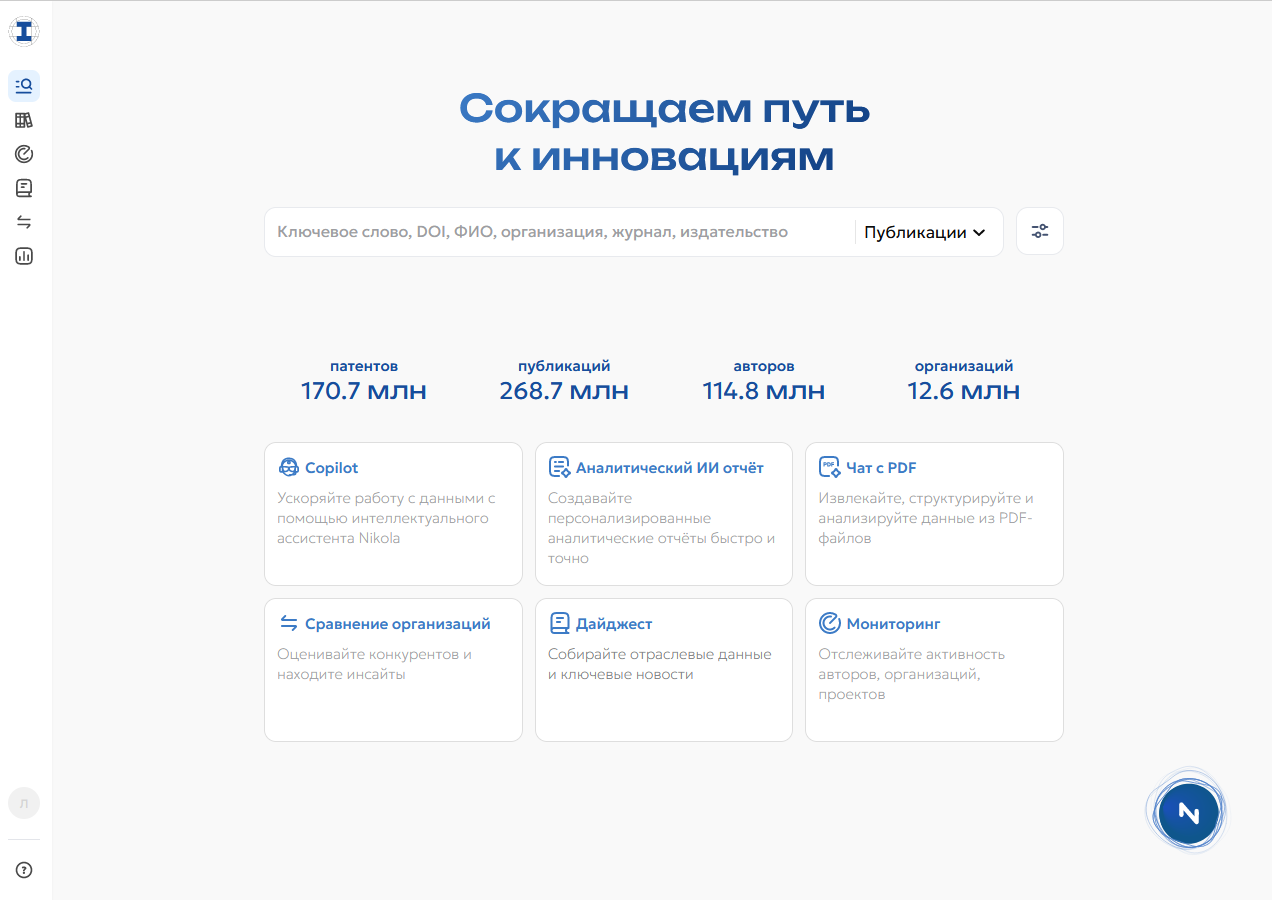1272x900 pixels.
Task: Open the bar chart analytics sidebar icon
Action: [x=24, y=256]
